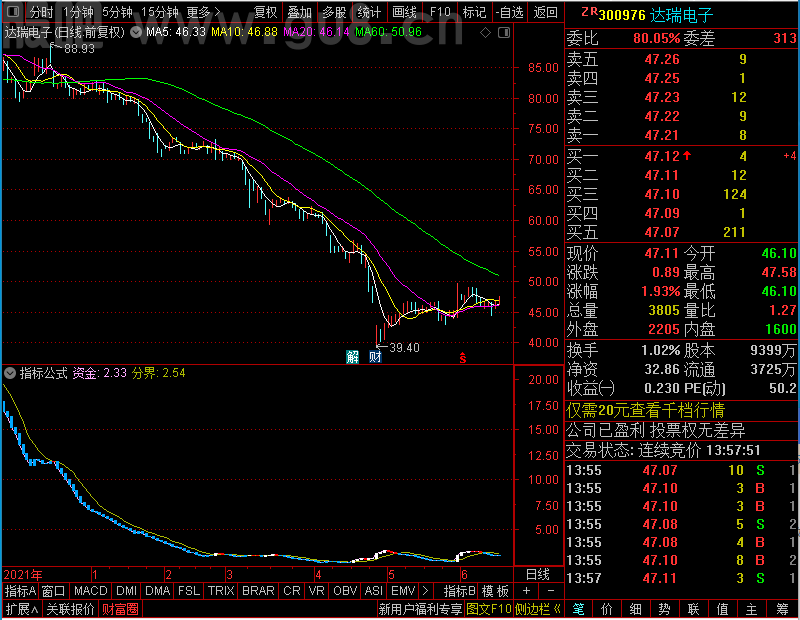Collapse the 侧边栏 sidebar
800x620 pixels.
point(538,609)
